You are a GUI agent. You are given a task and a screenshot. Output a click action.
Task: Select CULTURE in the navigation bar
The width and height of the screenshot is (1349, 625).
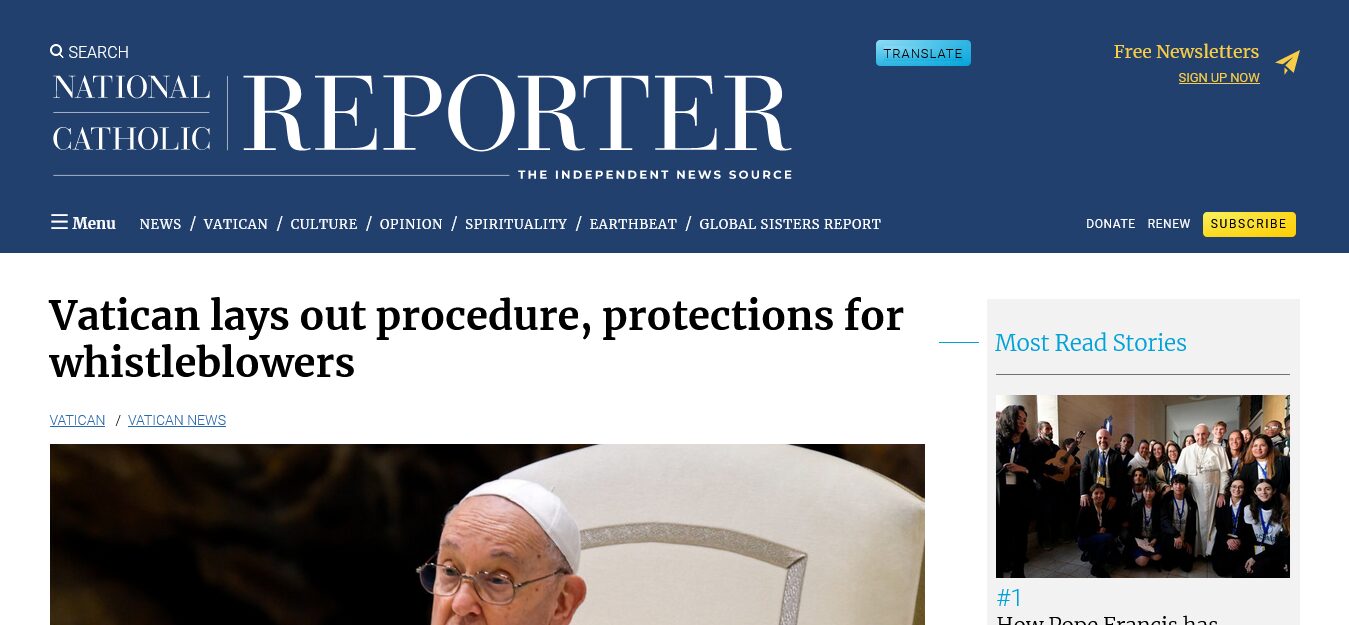[x=324, y=224]
